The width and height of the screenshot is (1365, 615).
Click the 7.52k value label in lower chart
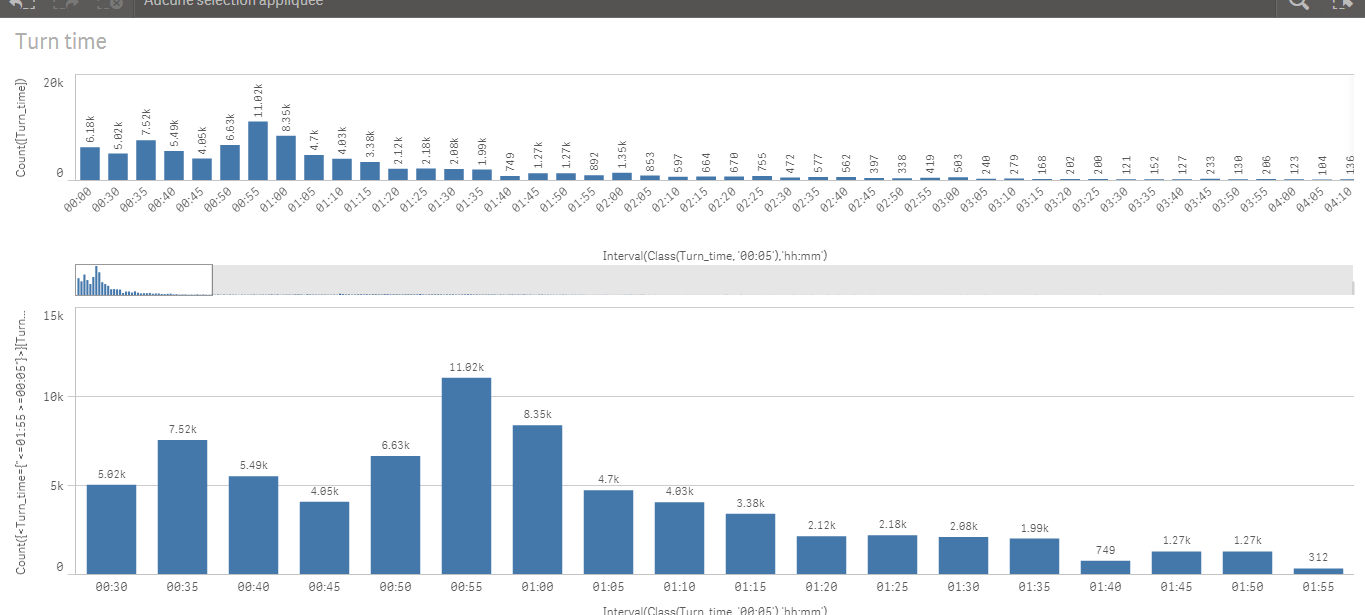pos(183,430)
